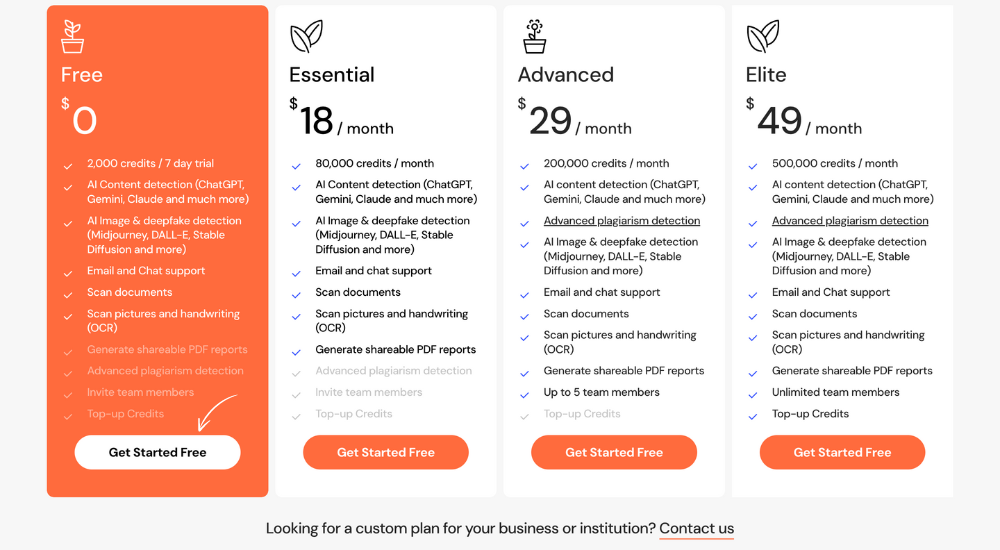1000x550 pixels.
Task: Open the Contact us link
Action: tap(696, 528)
